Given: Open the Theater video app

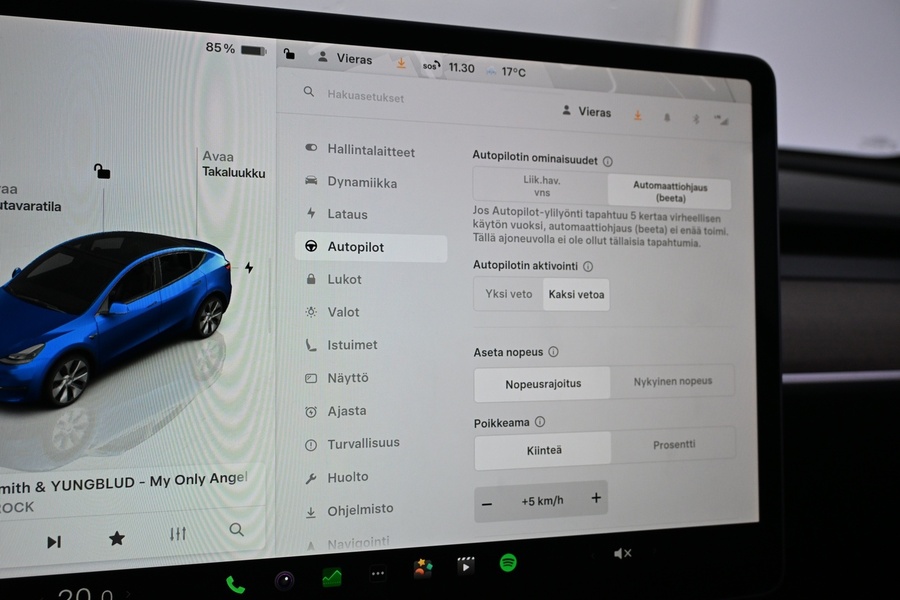Looking at the screenshot, I should [x=464, y=565].
